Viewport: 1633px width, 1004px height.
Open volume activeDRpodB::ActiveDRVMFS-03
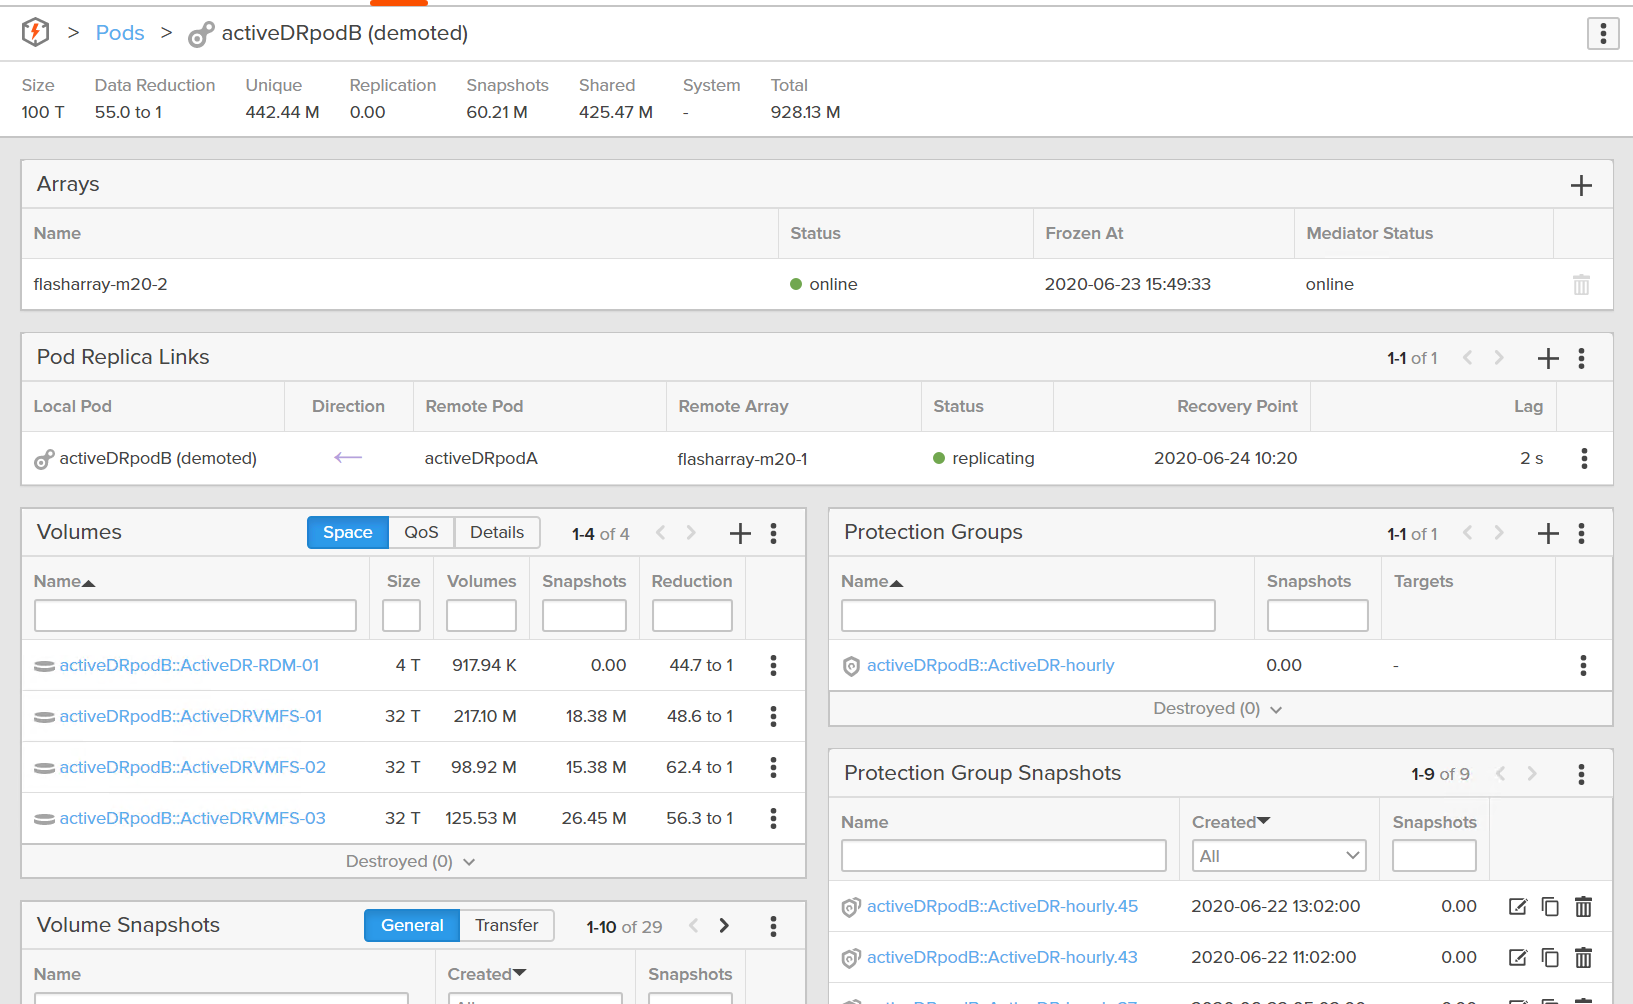coord(192,818)
